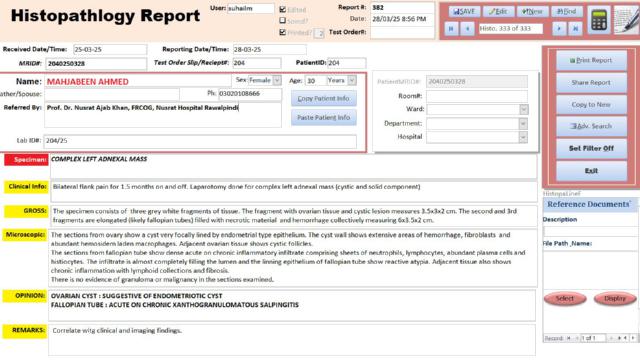Click the Find binoculars button

click(x=567, y=11)
